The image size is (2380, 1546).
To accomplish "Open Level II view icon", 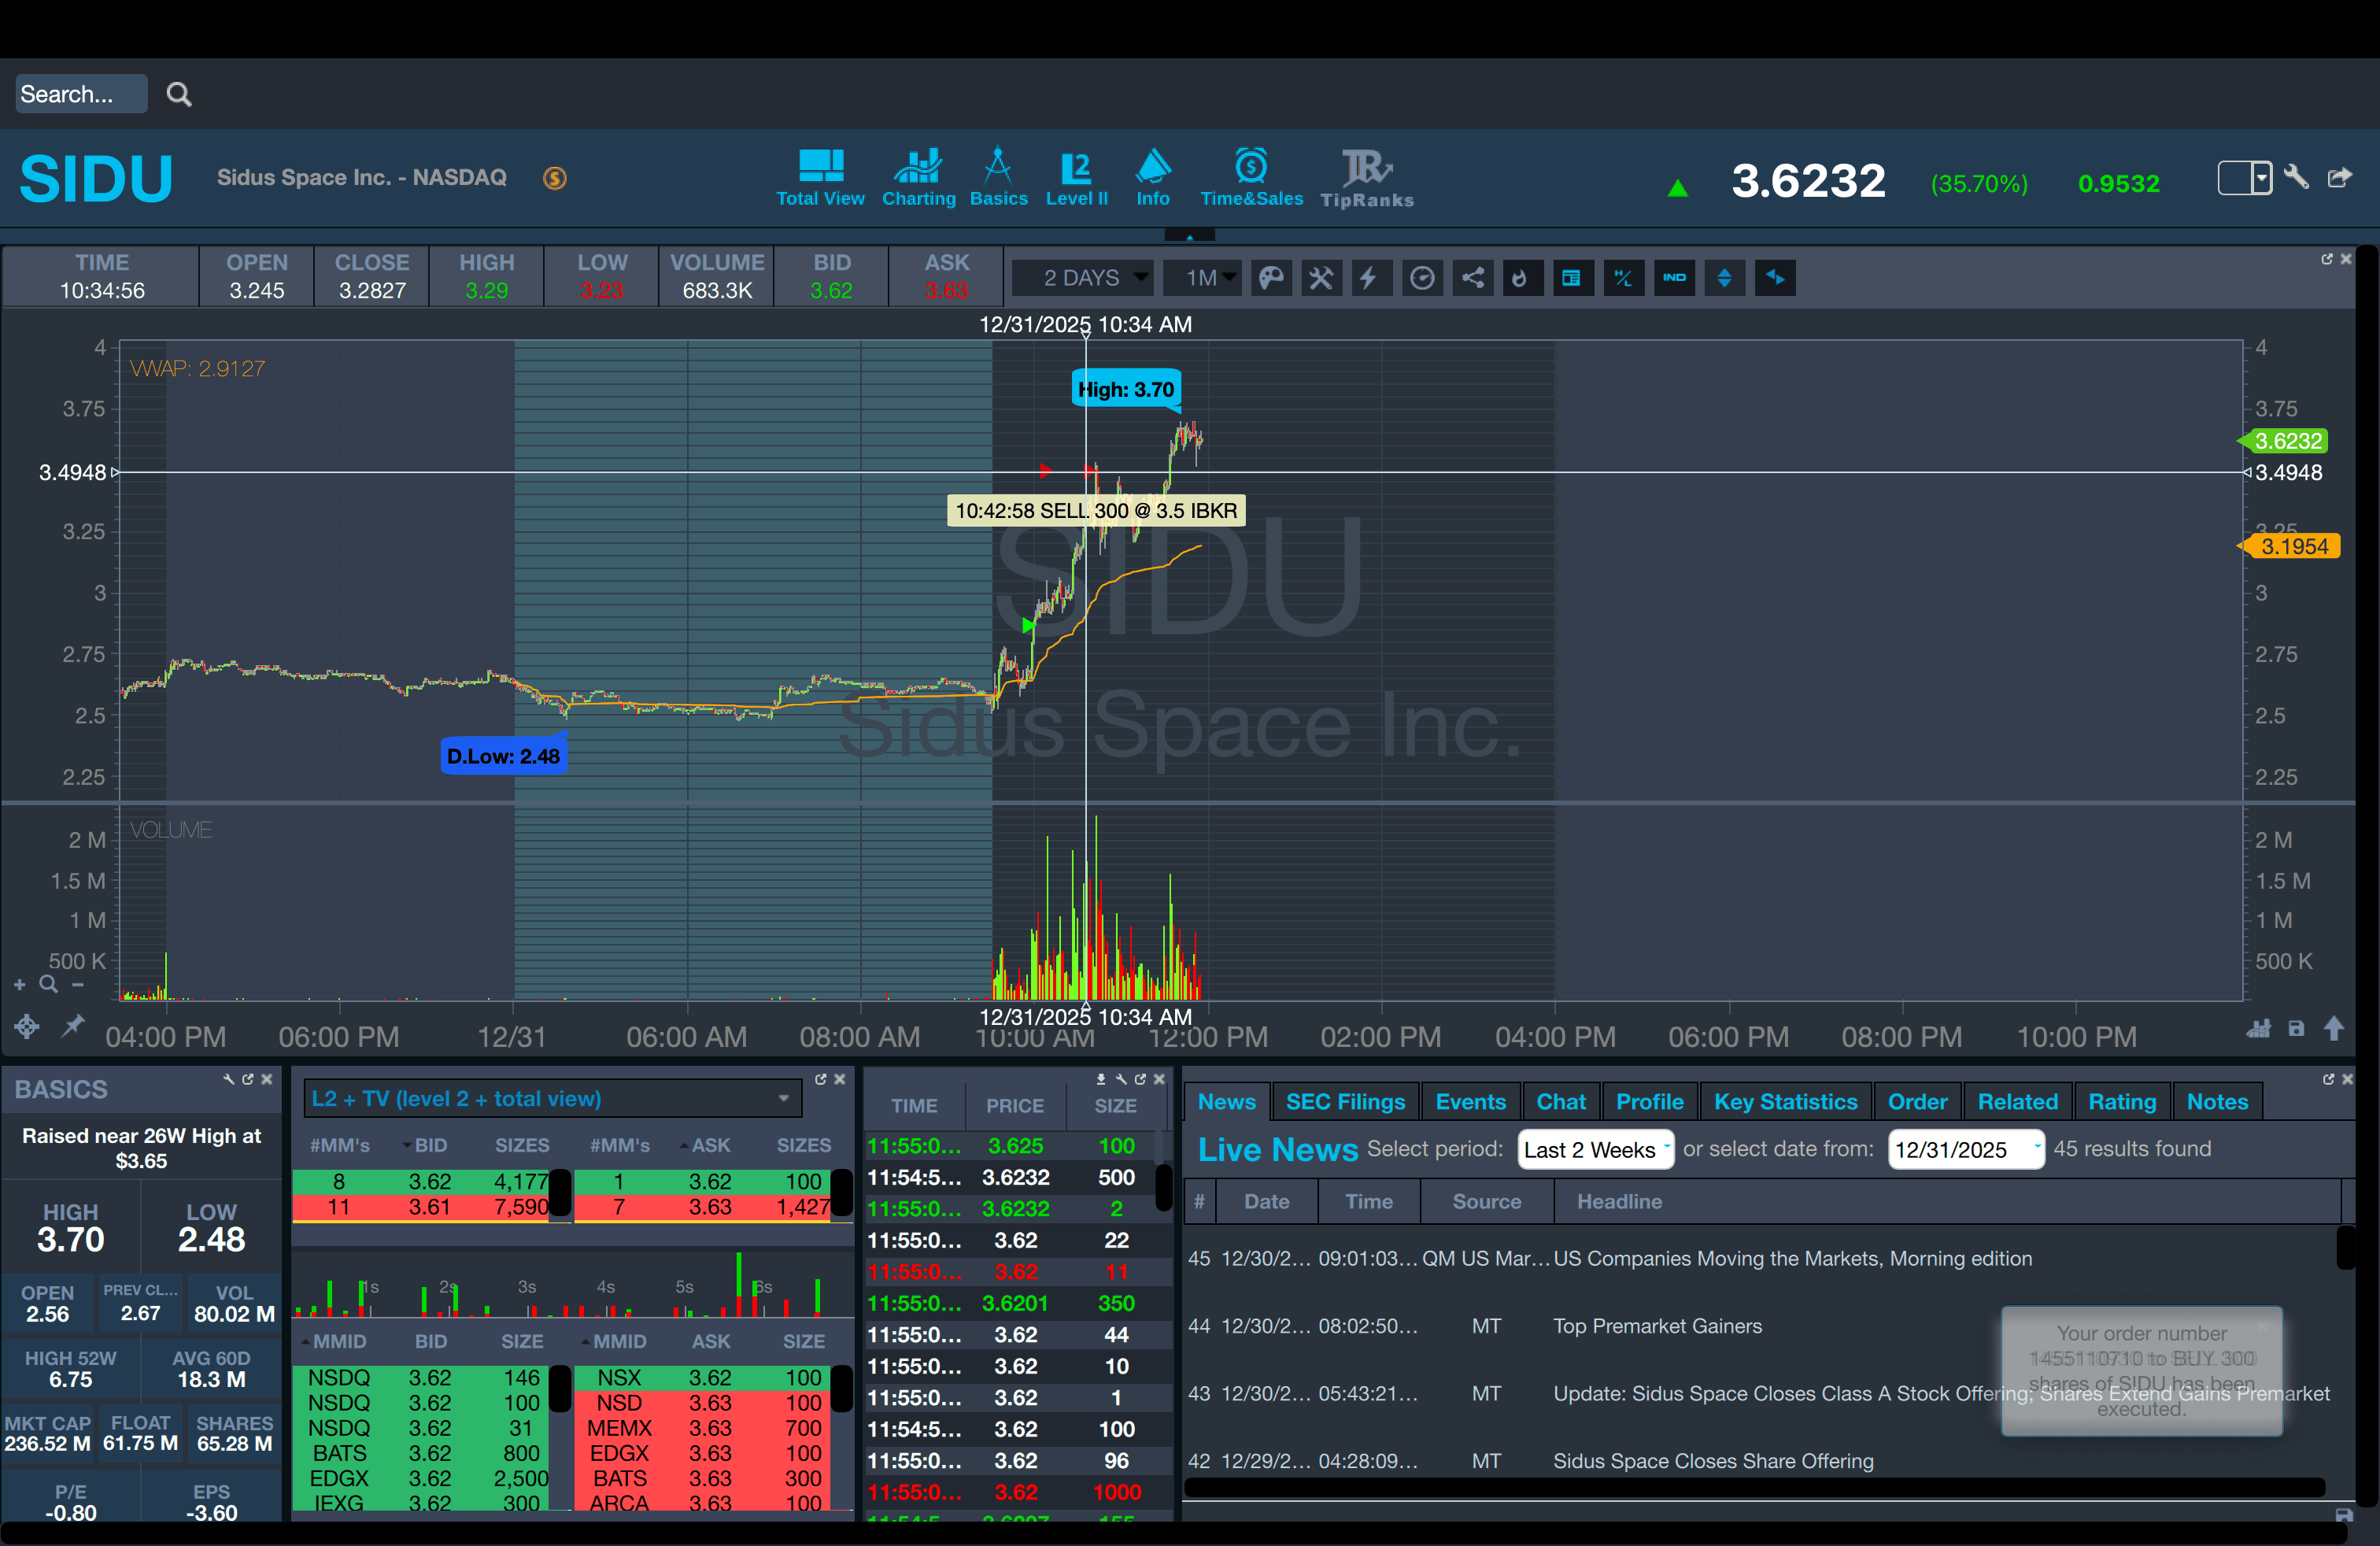I will [1076, 178].
